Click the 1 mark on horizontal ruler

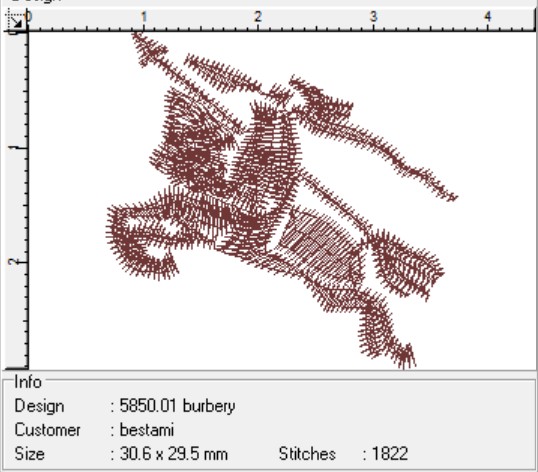pyautogui.click(x=143, y=16)
